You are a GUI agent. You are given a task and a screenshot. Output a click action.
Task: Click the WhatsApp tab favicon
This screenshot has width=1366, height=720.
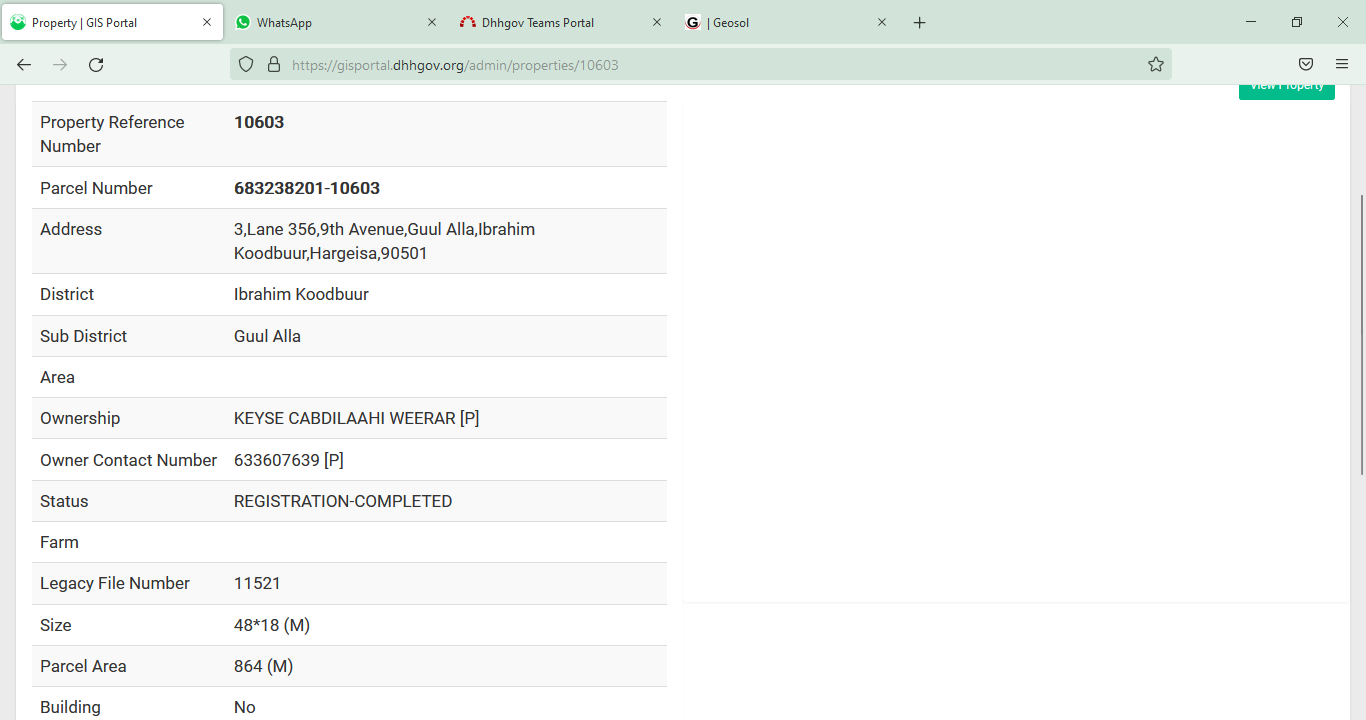(x=243, y=22)
